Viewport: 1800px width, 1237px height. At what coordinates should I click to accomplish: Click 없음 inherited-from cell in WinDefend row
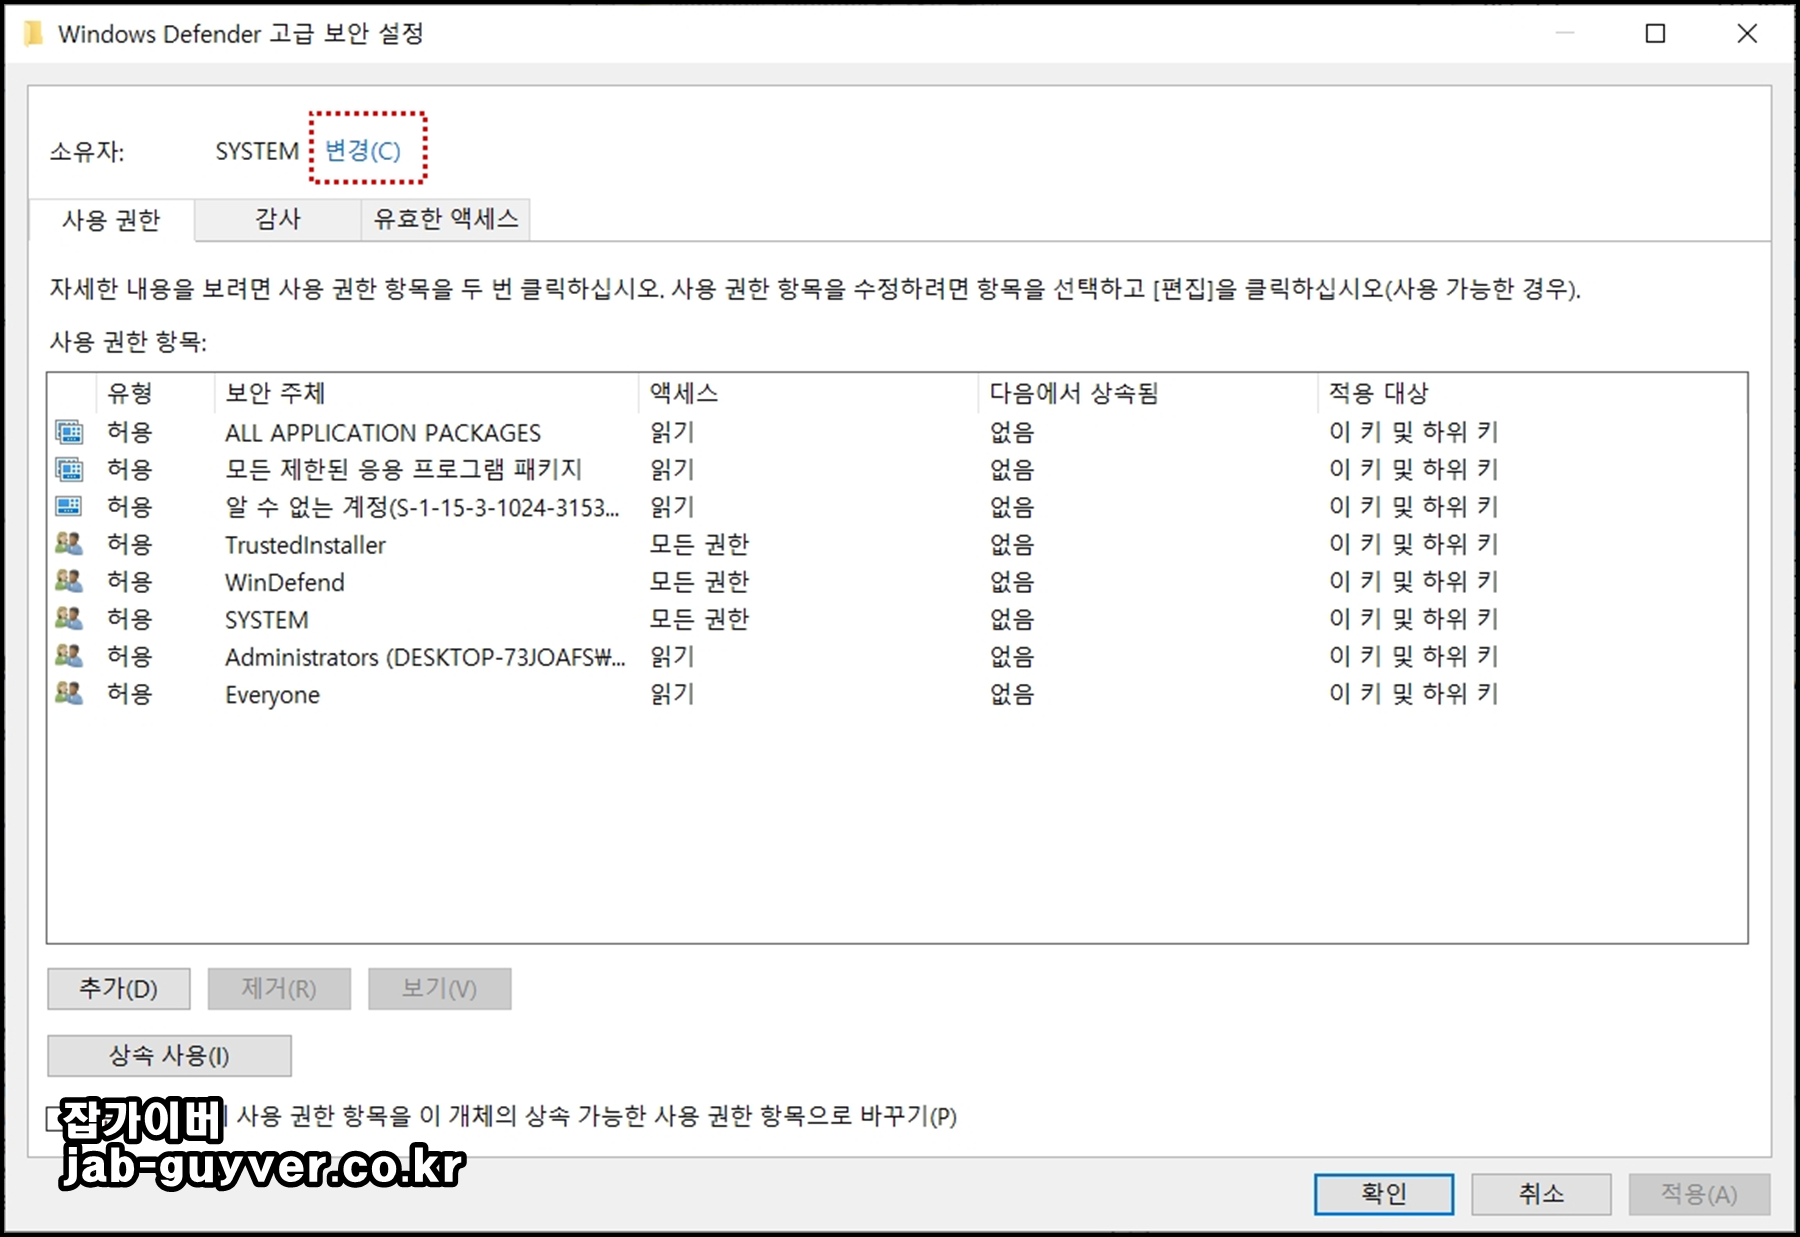click(1012, 581)
